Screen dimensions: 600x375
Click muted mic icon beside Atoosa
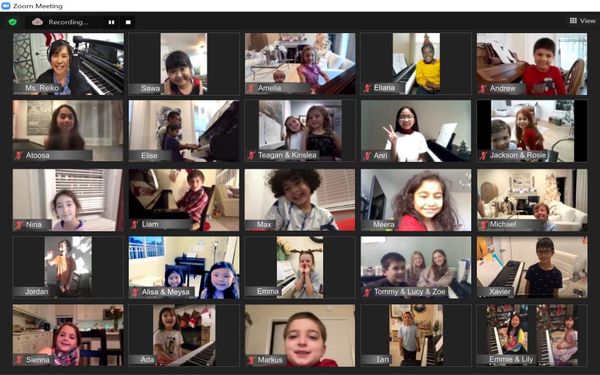[18, 155]
